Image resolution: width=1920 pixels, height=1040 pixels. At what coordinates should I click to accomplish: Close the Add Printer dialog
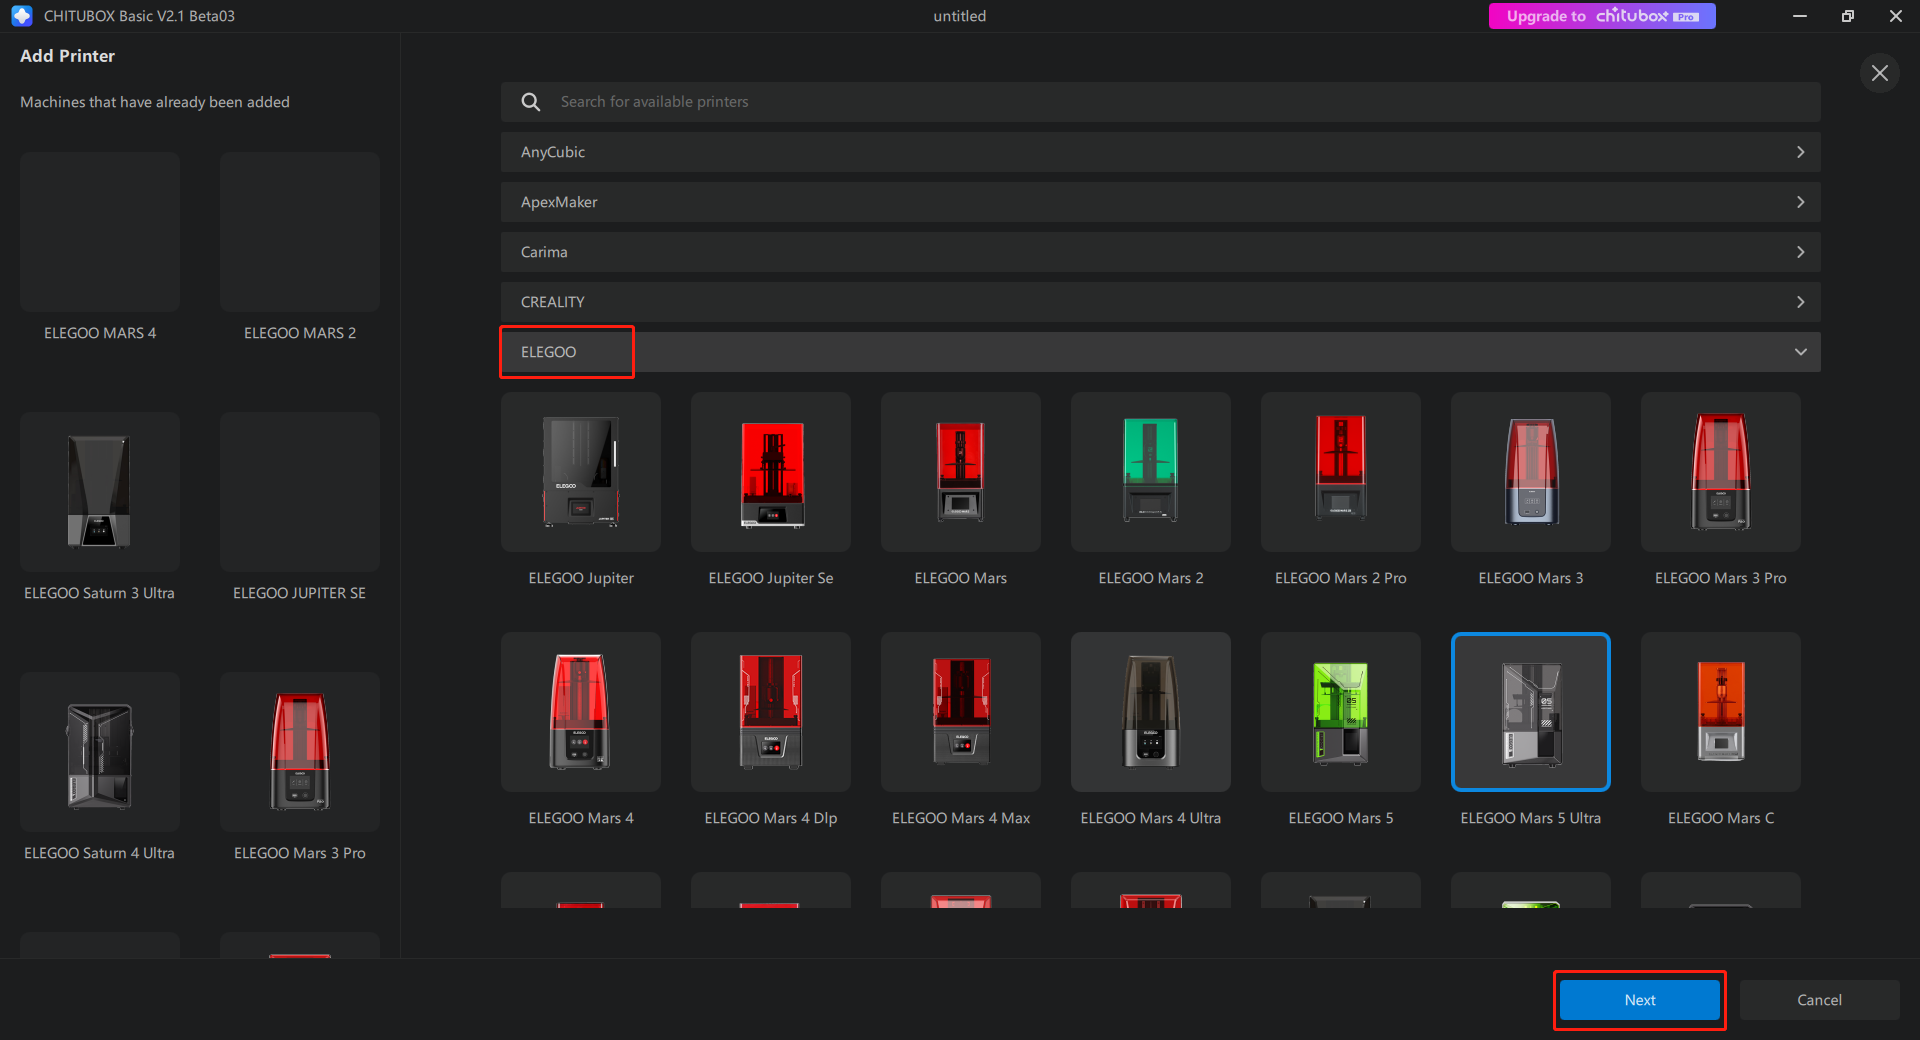point(1879,73)
